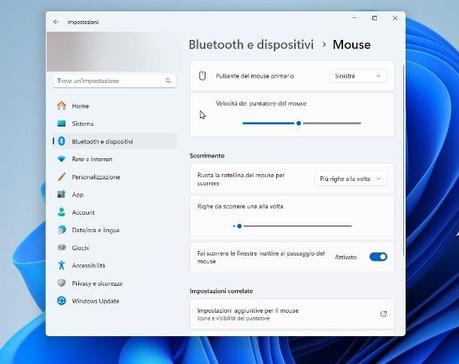Click the mouse icon beside primary button setting
This screenshot has width=459, height=364.
click(202, 76)
